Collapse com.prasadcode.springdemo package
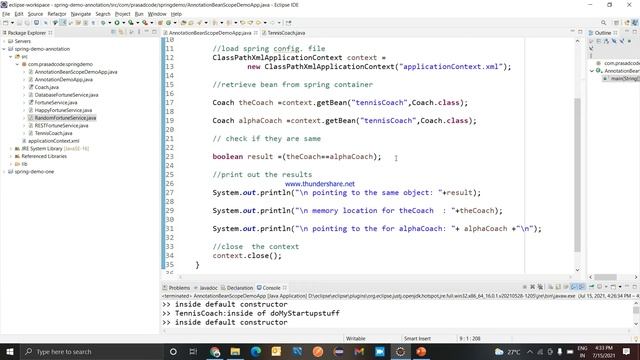The image size is (640, 360). (18, 64)
